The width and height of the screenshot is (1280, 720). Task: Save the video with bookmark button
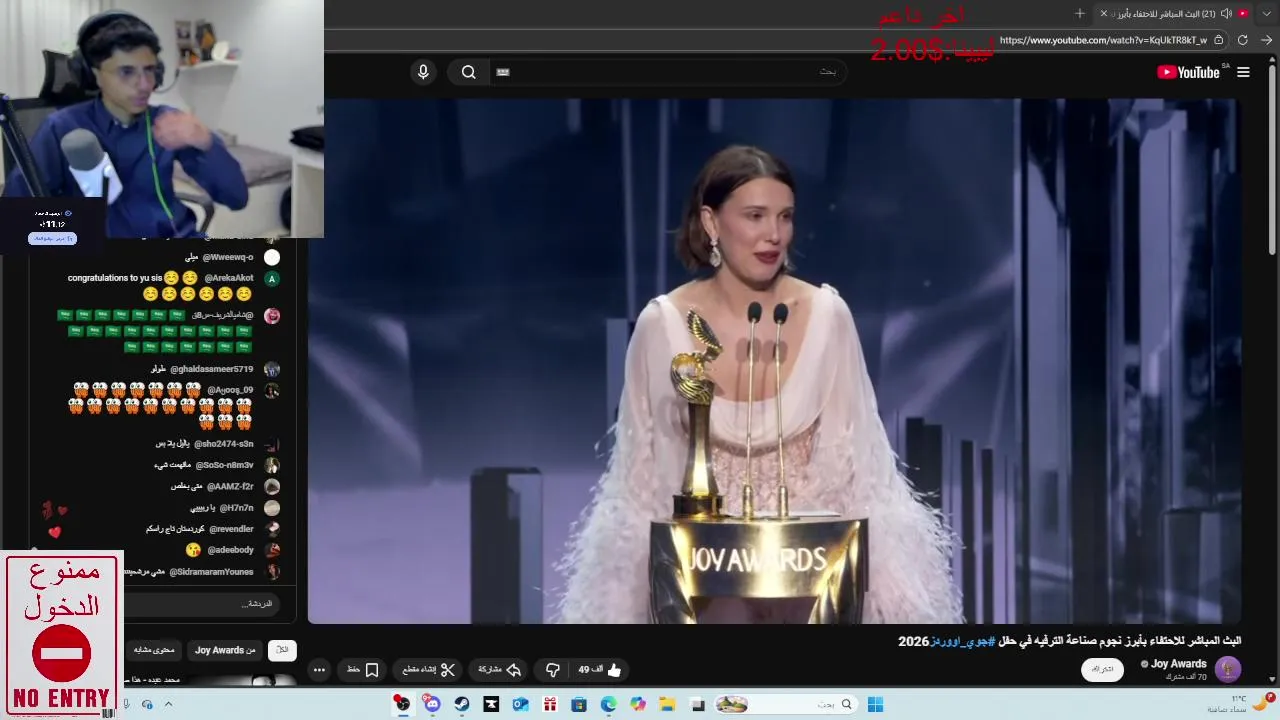pos(364,670)
